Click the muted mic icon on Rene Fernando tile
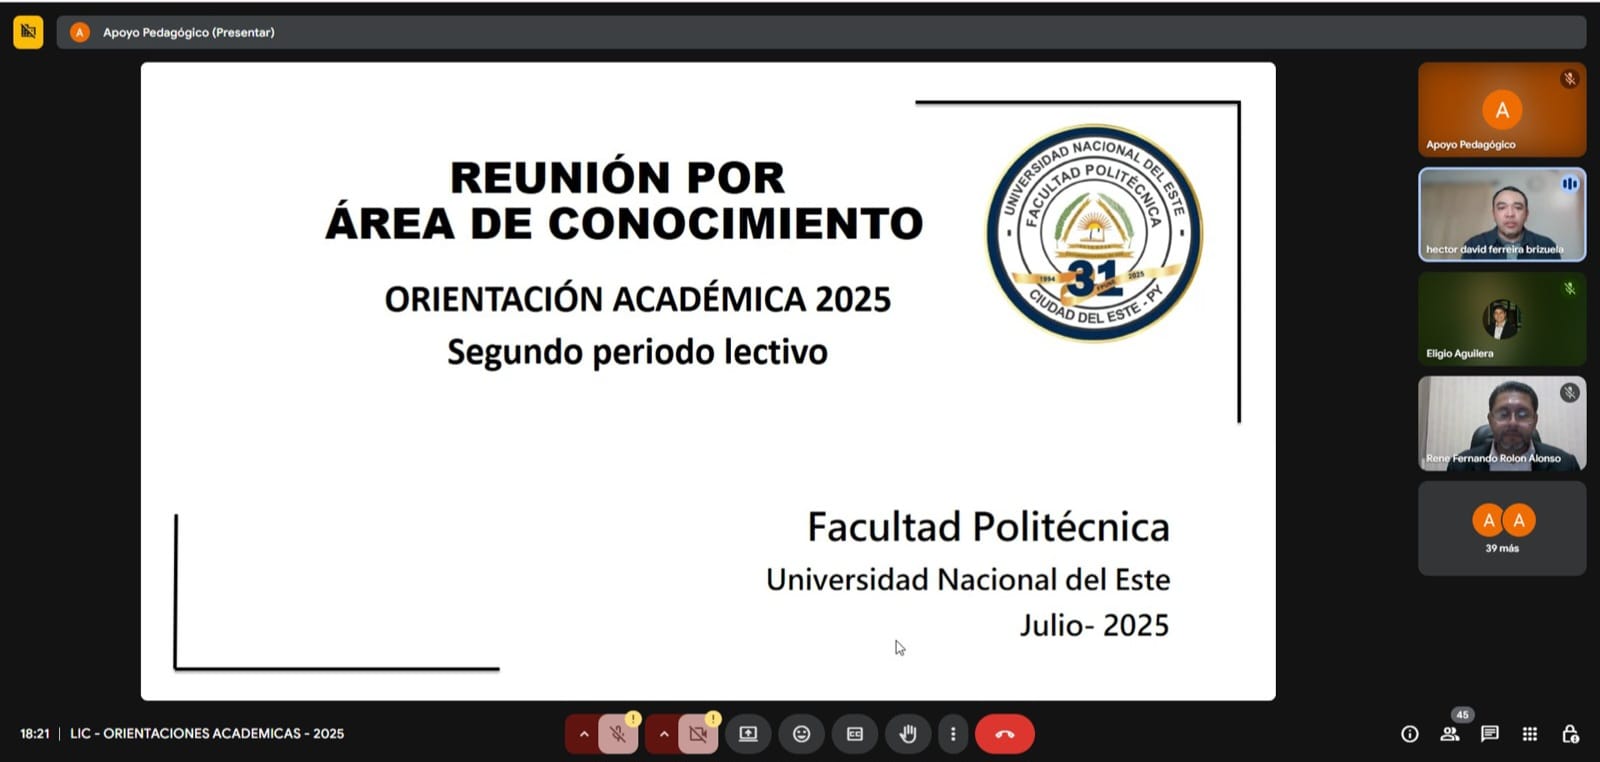Image resolution: width=1600 pixels, height=762 pixels. click(1570, 393)
